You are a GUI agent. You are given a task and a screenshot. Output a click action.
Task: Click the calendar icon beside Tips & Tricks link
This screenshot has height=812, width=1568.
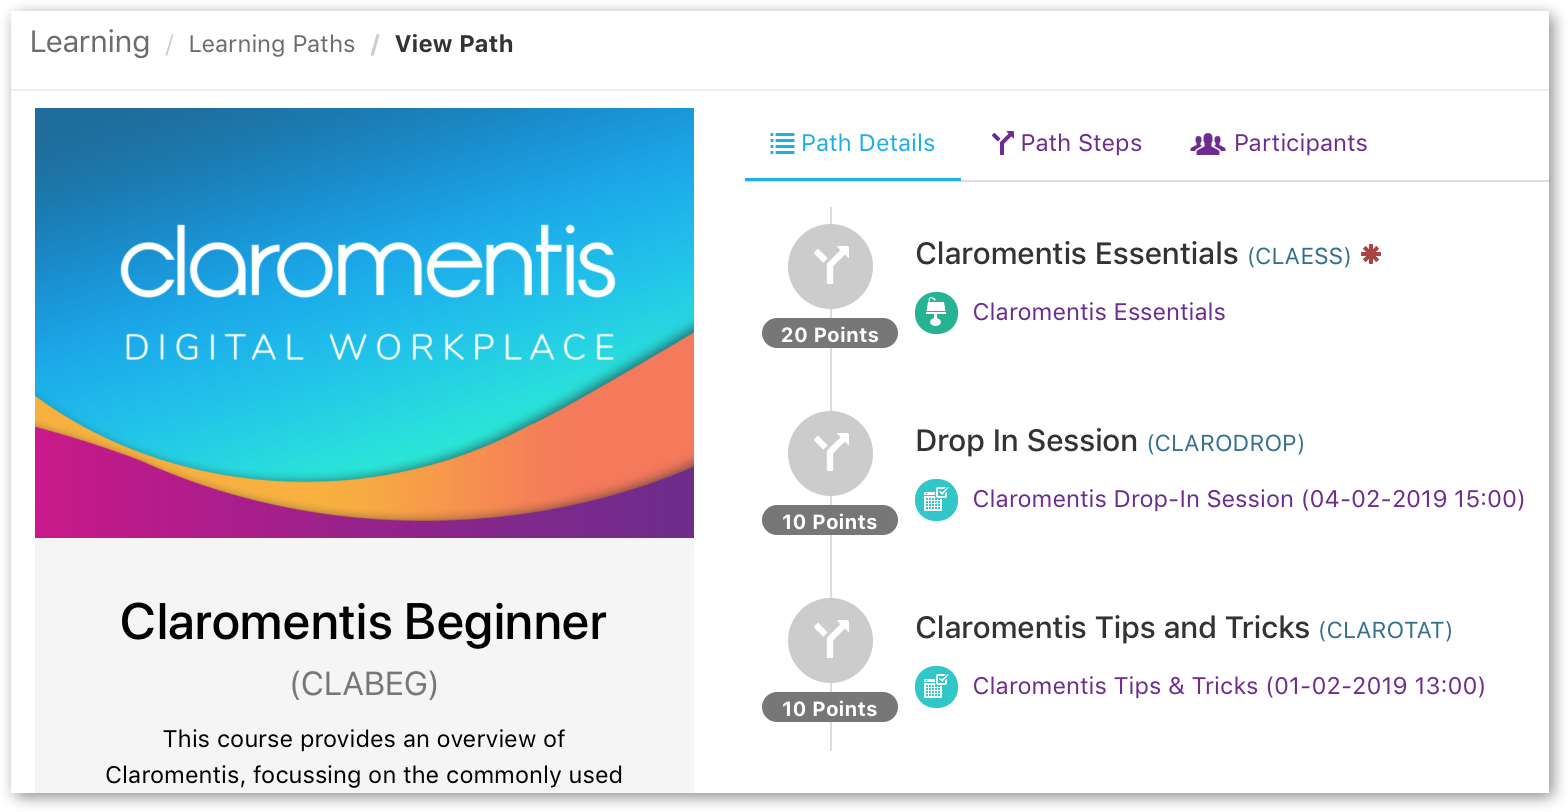936,686
